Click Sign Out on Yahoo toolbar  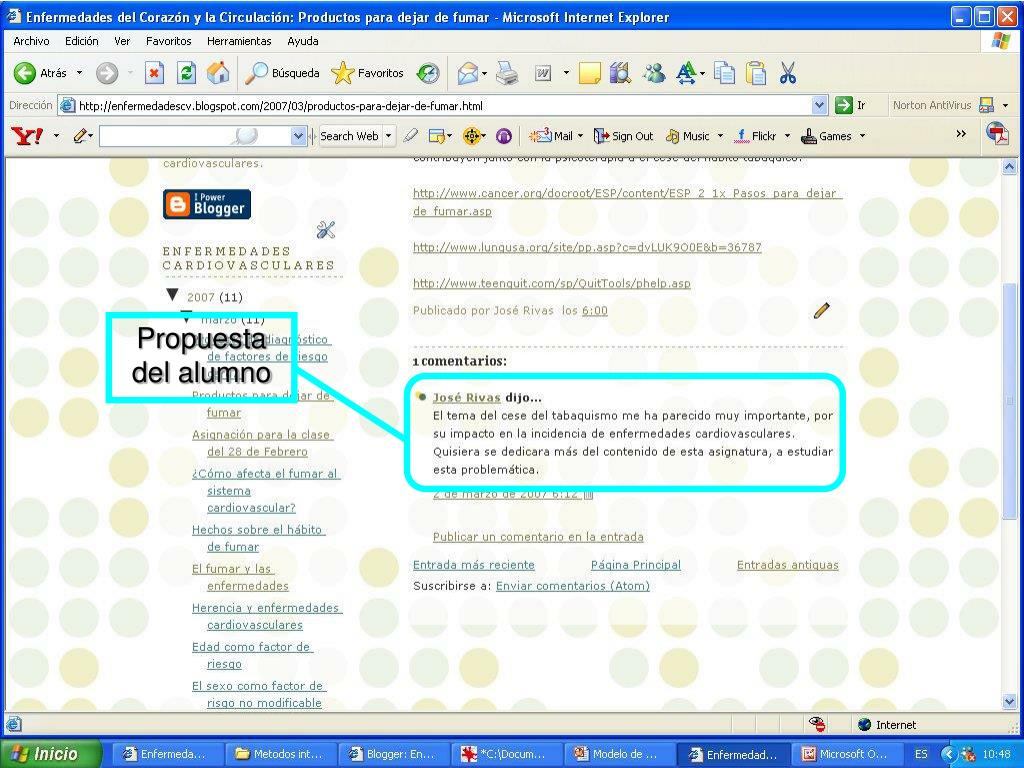click(x=623, y=136)
